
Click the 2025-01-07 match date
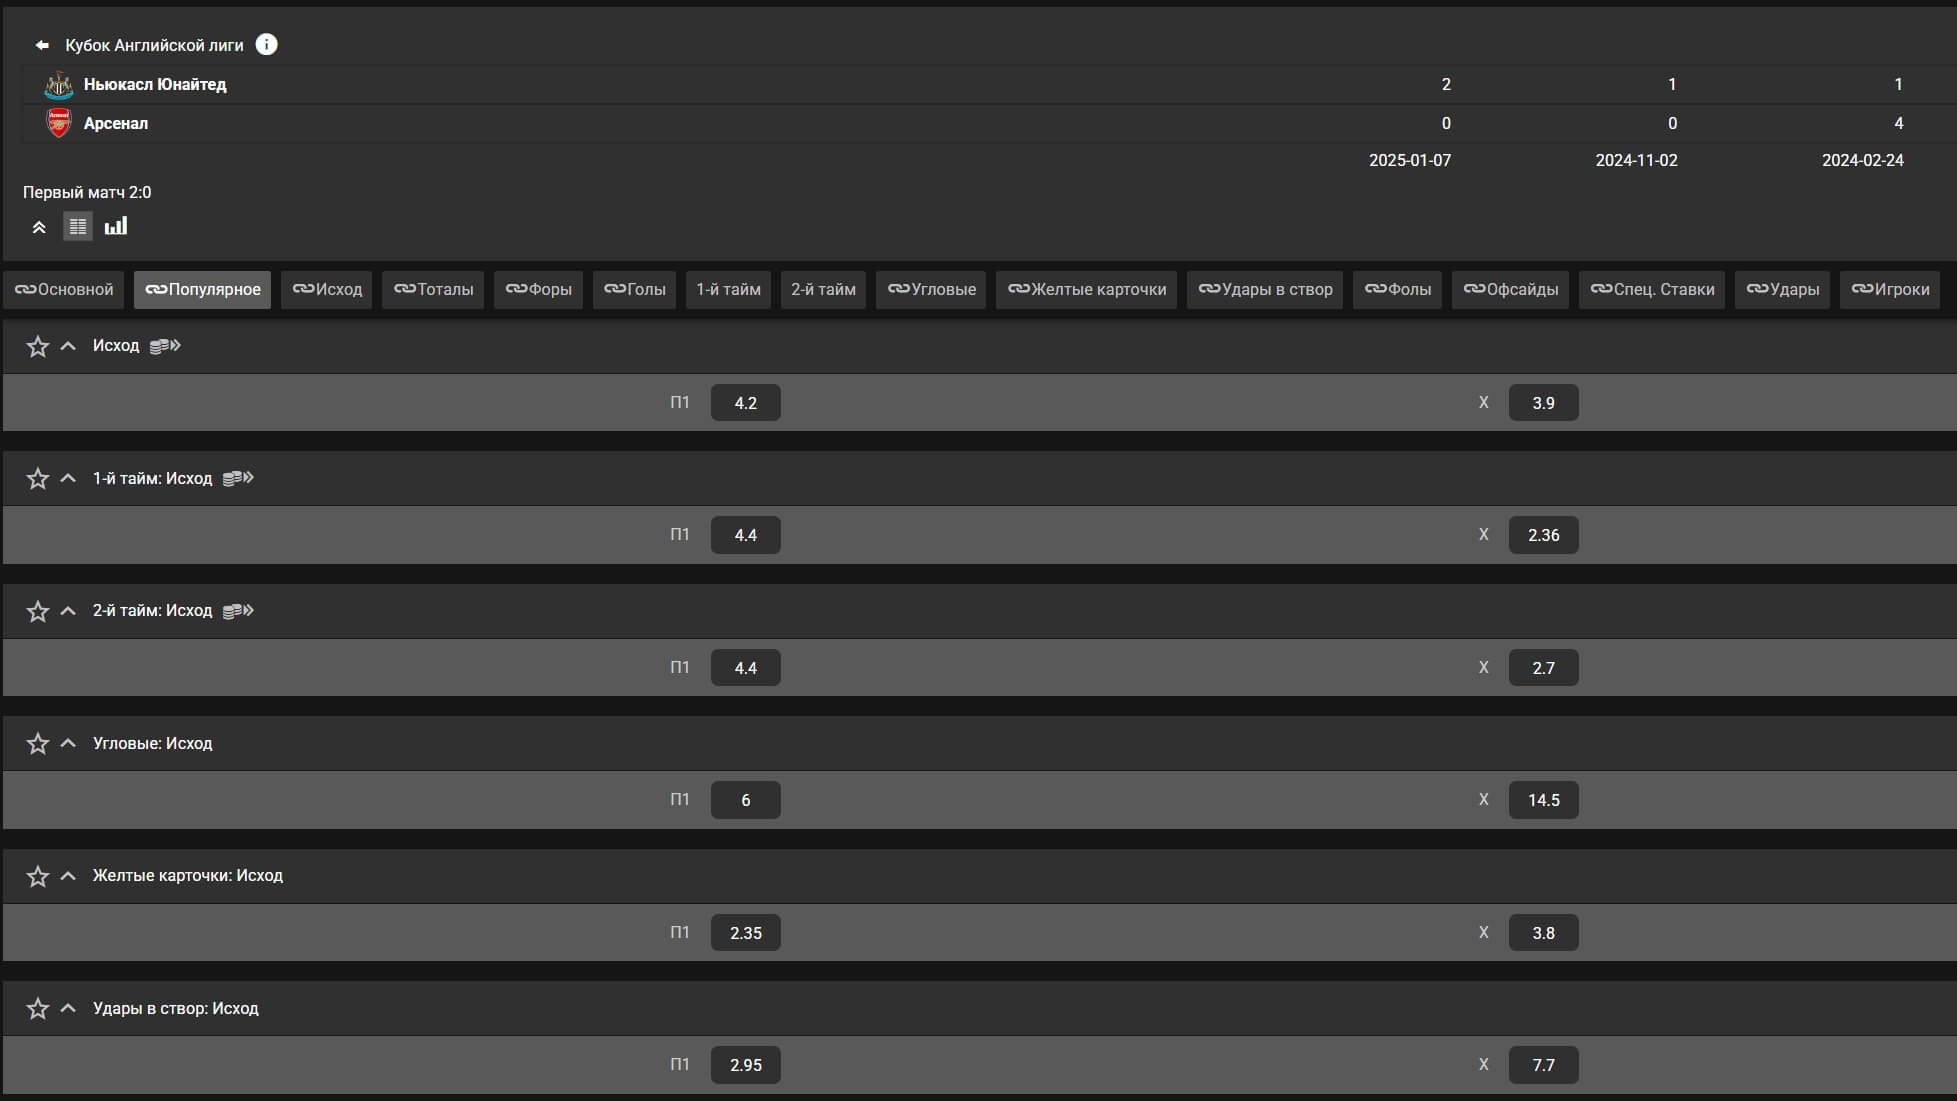click(1410, 160)
